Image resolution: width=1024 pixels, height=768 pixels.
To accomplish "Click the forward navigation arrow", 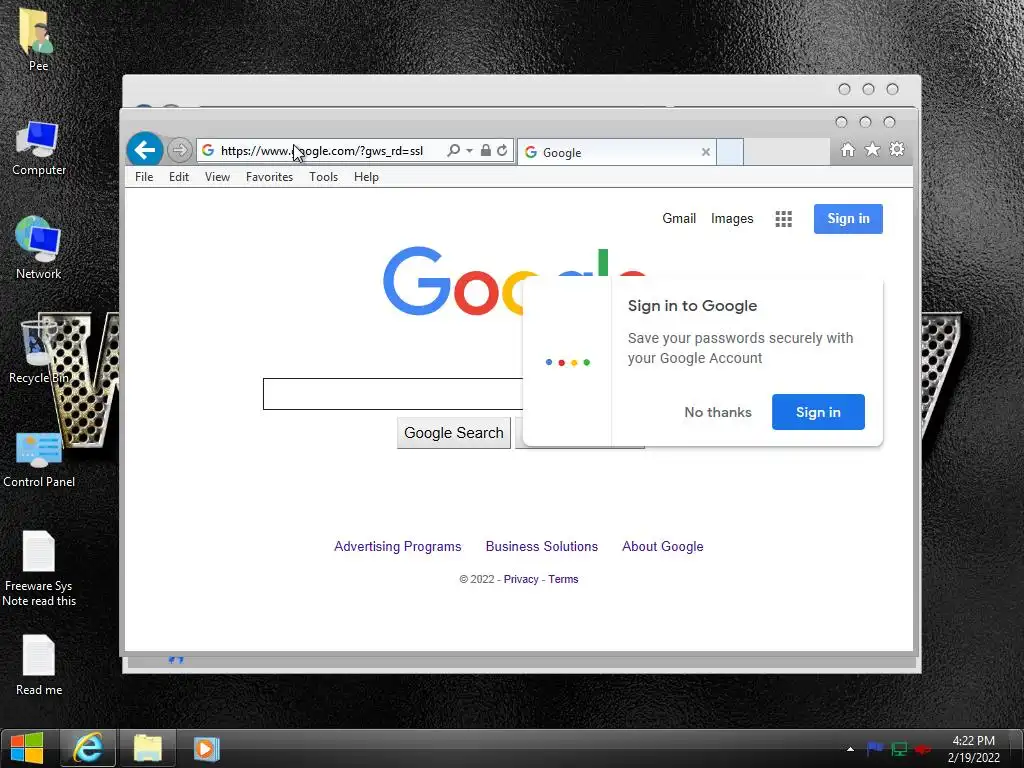I will coord(179,150).
